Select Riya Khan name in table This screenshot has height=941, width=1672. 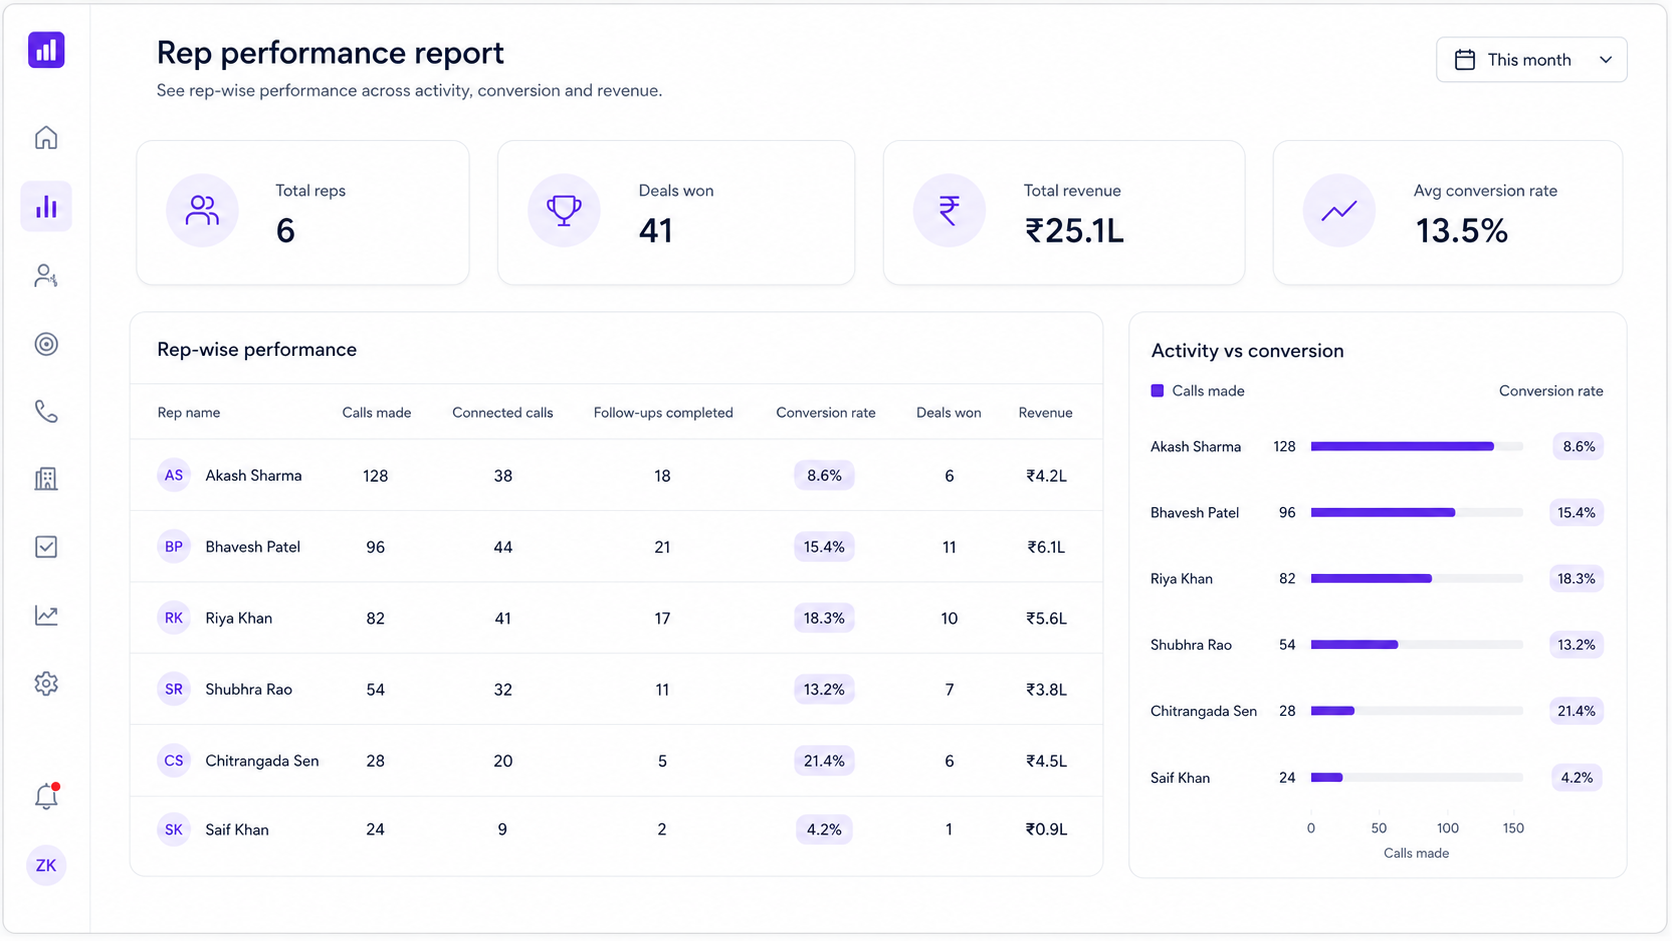[238, 618]
